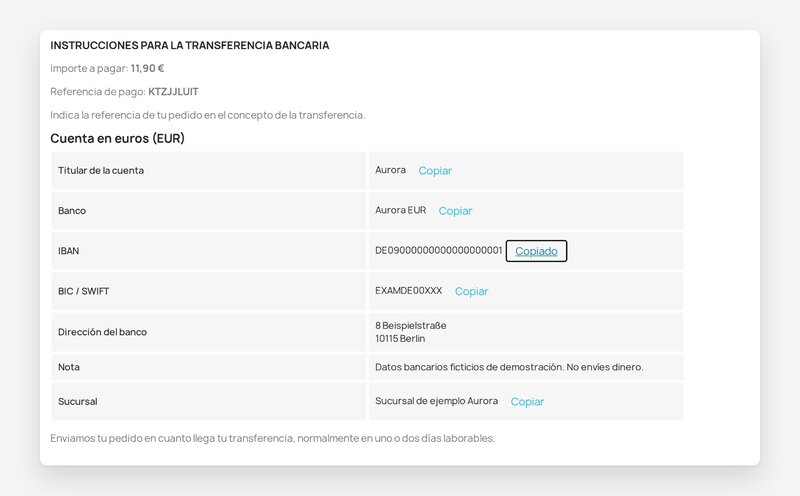The width and height of the screenshot is (800, 496).
Task: Click the IBAN row label
Action: [68, 251]
